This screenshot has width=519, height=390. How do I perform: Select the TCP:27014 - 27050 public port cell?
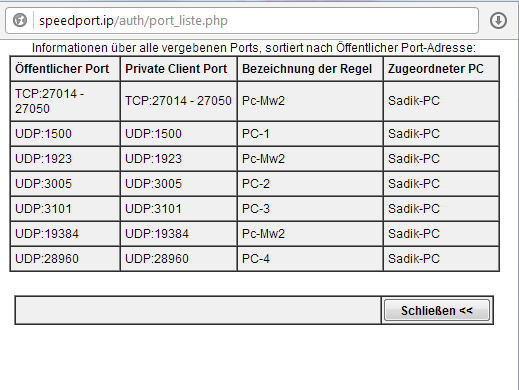[65, 101]
